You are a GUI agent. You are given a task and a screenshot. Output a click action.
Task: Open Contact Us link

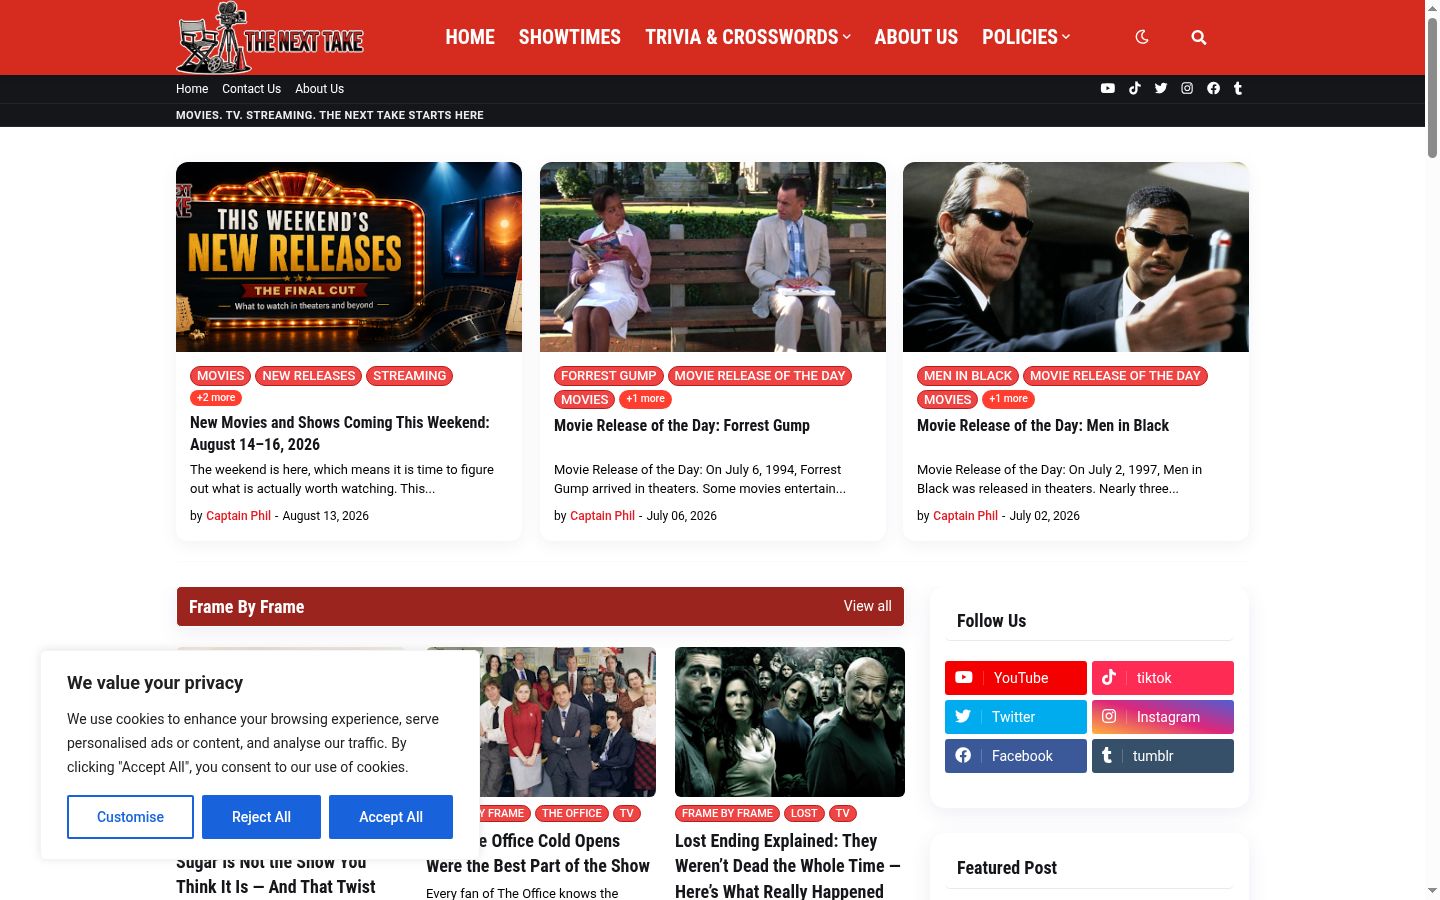[x=251, y=89]
